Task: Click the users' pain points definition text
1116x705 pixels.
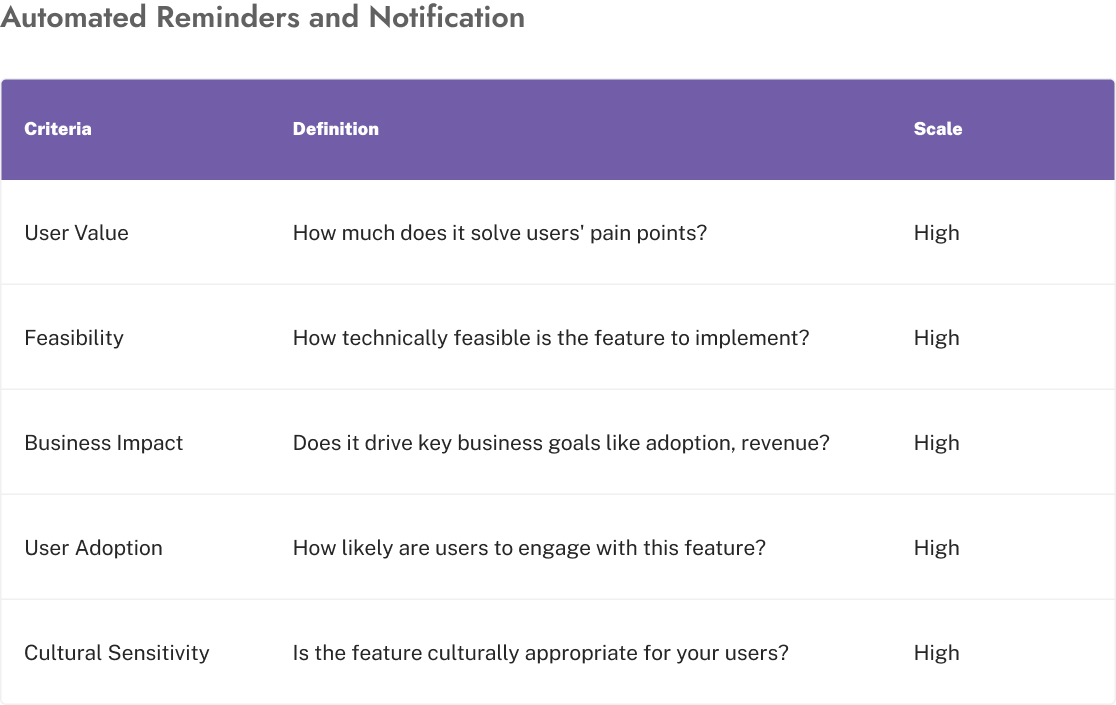Action: [500, 233]
